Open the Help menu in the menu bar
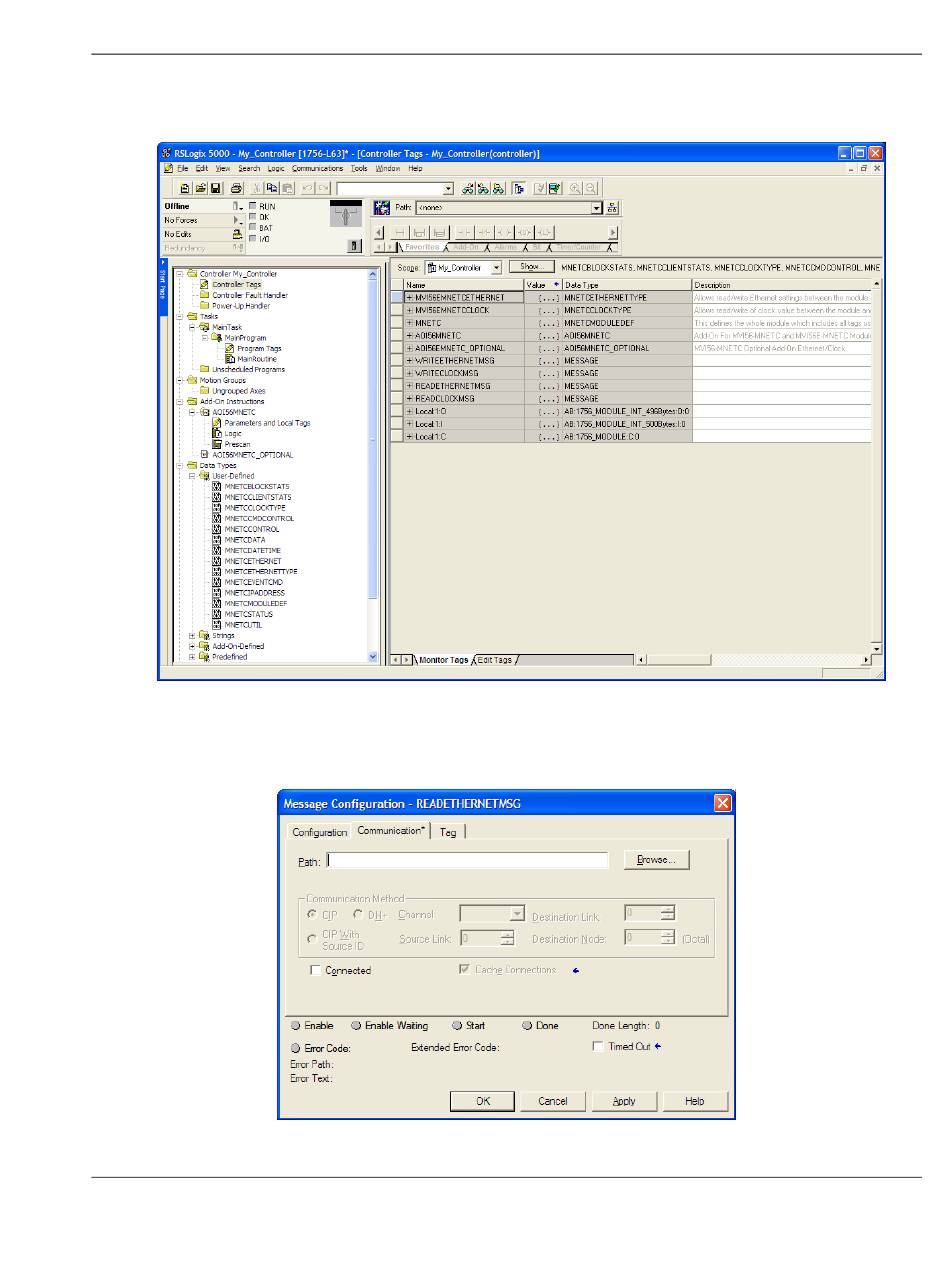 tap(415, 169)
